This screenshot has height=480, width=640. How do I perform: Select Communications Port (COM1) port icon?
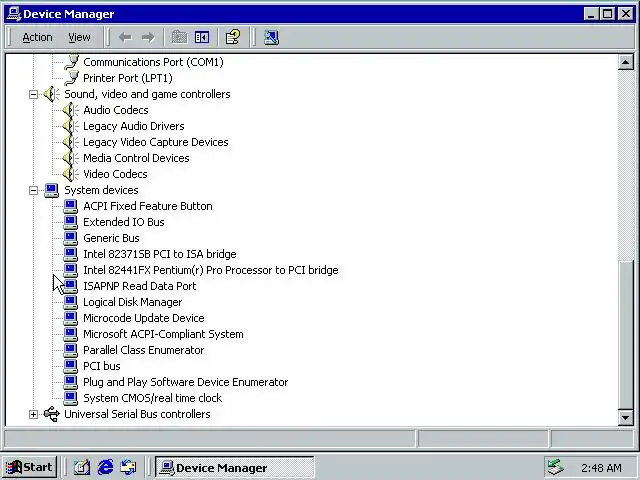click(x=71, y=62)
